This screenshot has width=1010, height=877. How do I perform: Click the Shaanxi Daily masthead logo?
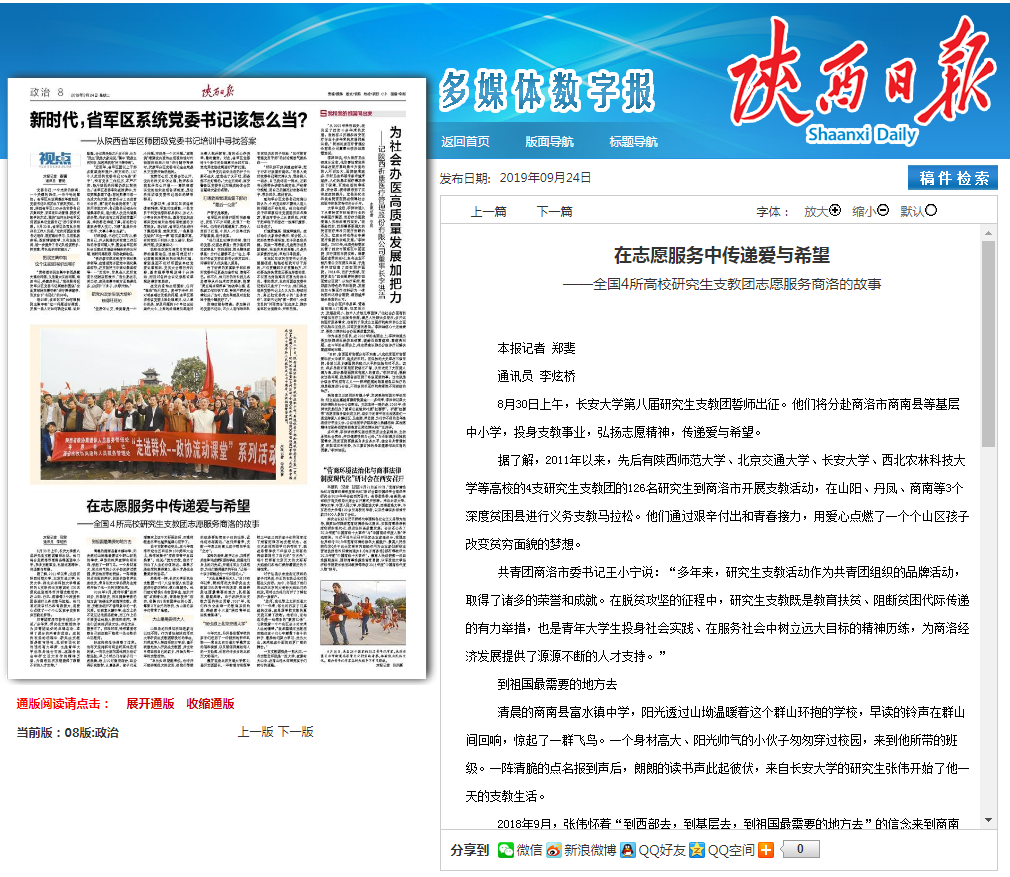pyautogui.click(x=862, y=80)
